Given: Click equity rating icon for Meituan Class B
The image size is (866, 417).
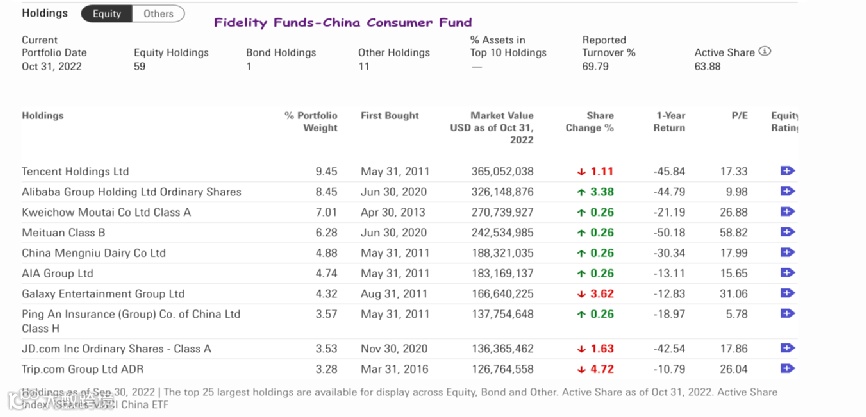Looking at the screenshot, I should click(787, 232).
